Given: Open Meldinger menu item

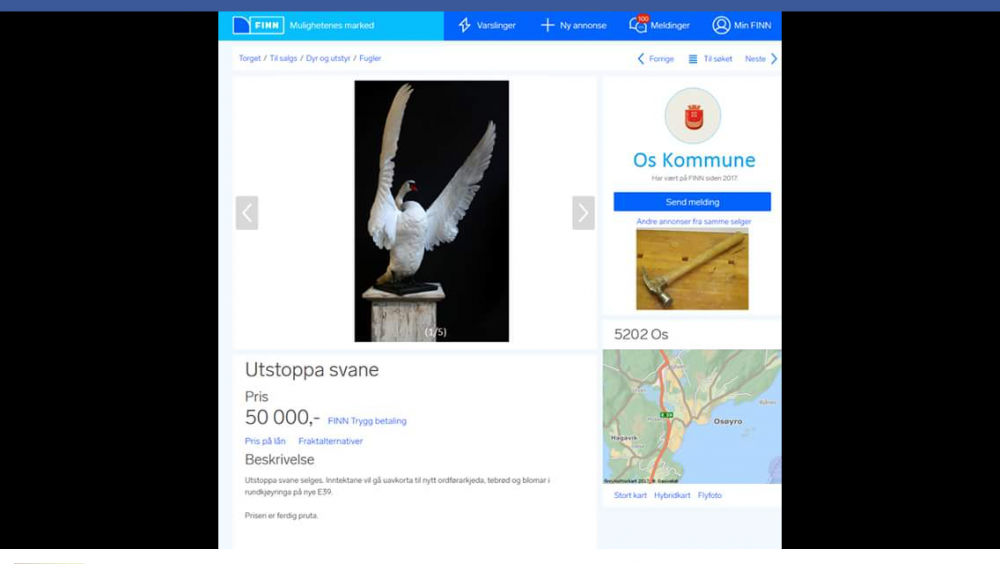Looking at the screenshot, I should (659, 26).
